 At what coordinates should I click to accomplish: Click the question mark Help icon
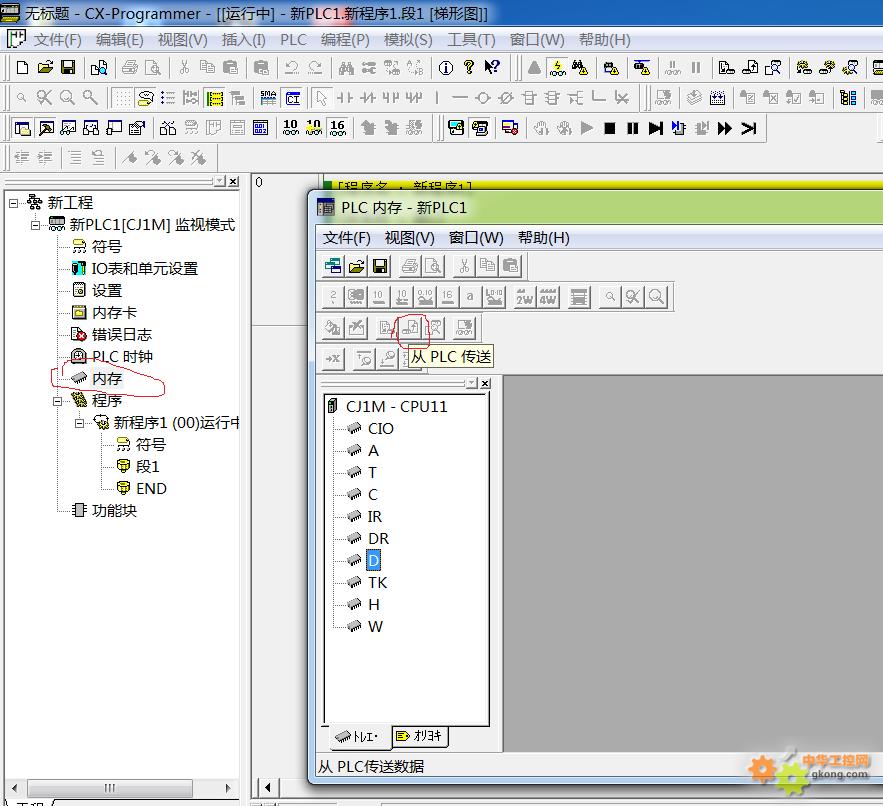[x=469, y=68]
